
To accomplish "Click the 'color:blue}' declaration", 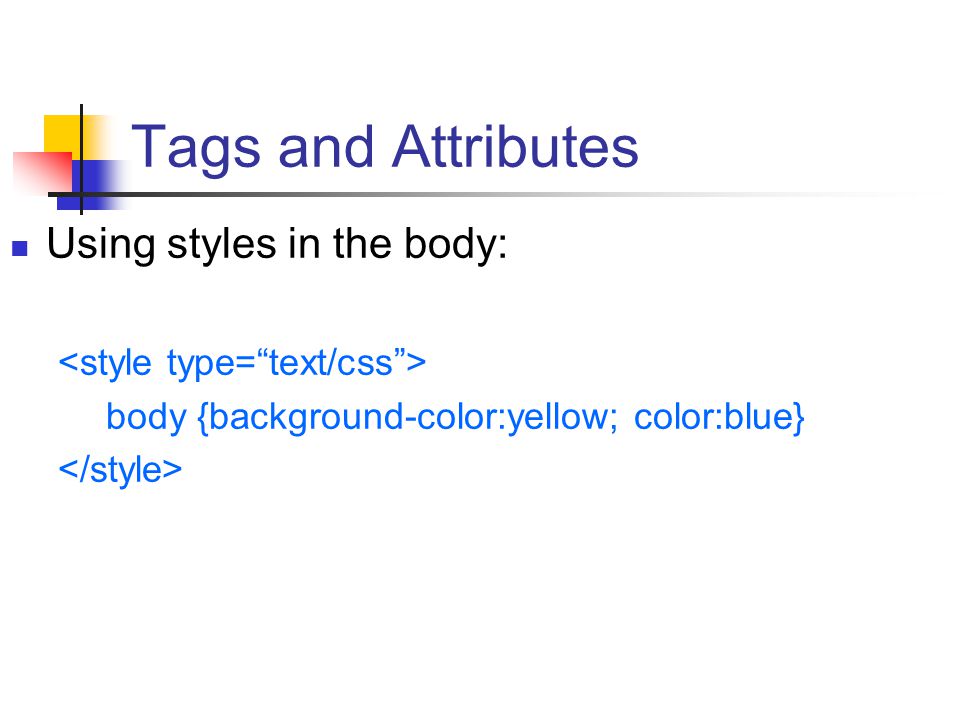I will click(719, 418).
